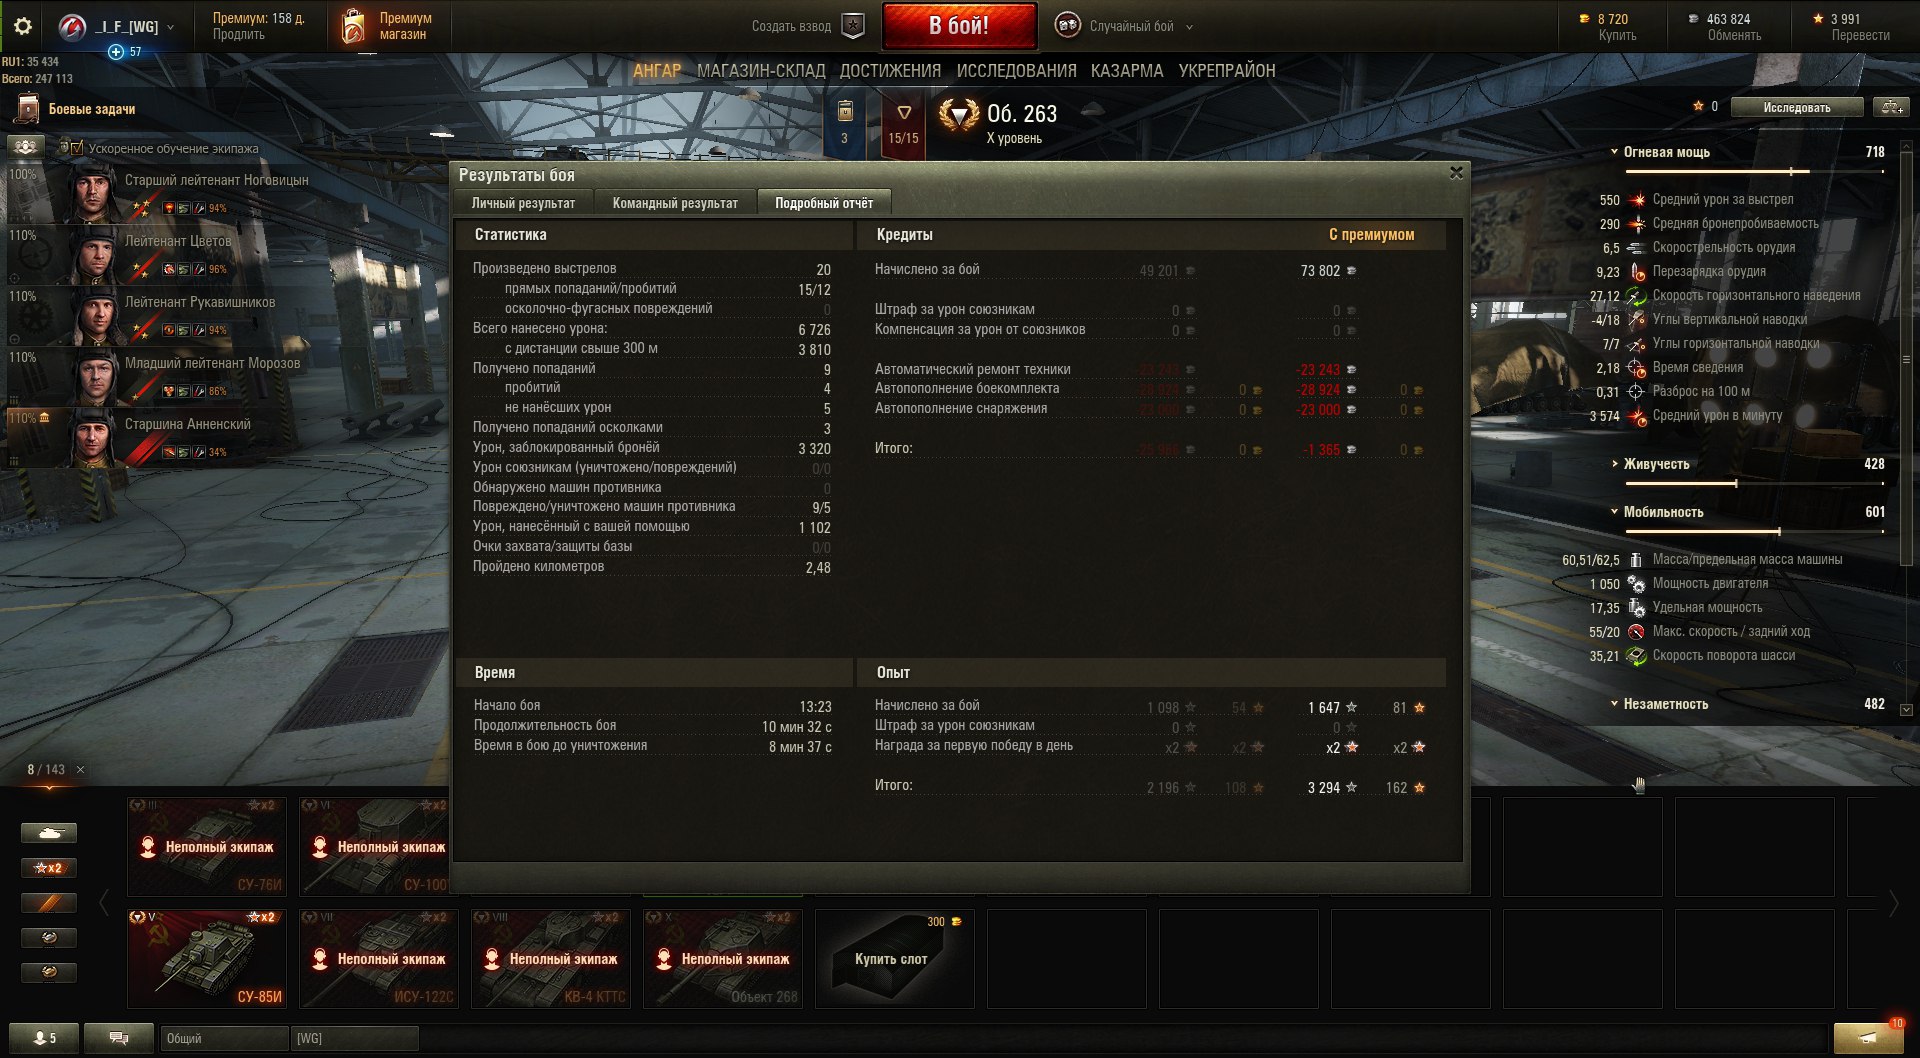
Task: Select the x2 bonus carousel filter
Action: pyautogui.click(x=49, y=868)
